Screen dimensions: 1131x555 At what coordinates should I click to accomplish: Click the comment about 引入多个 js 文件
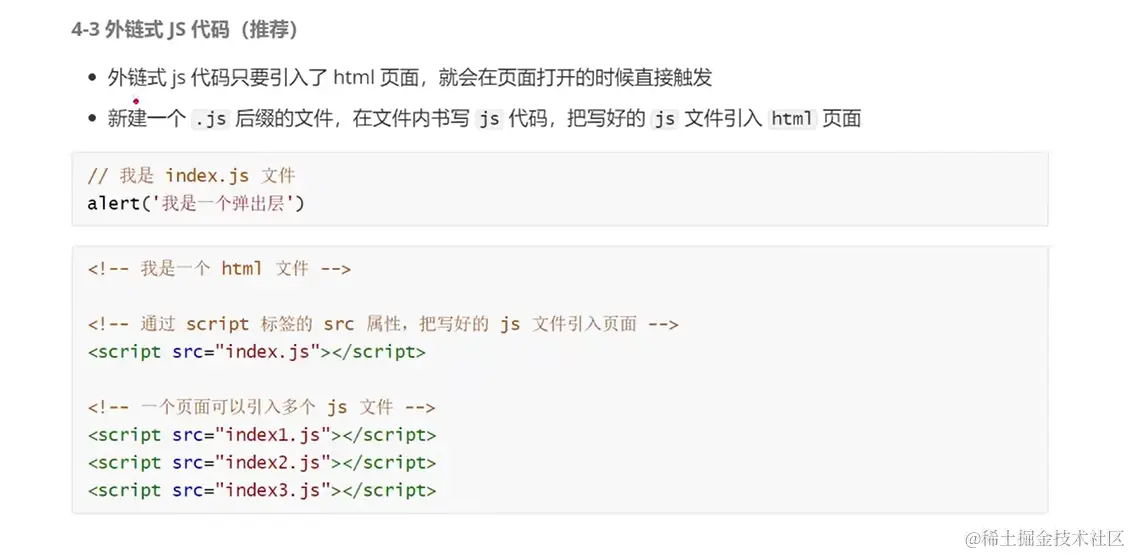point(261,407)
